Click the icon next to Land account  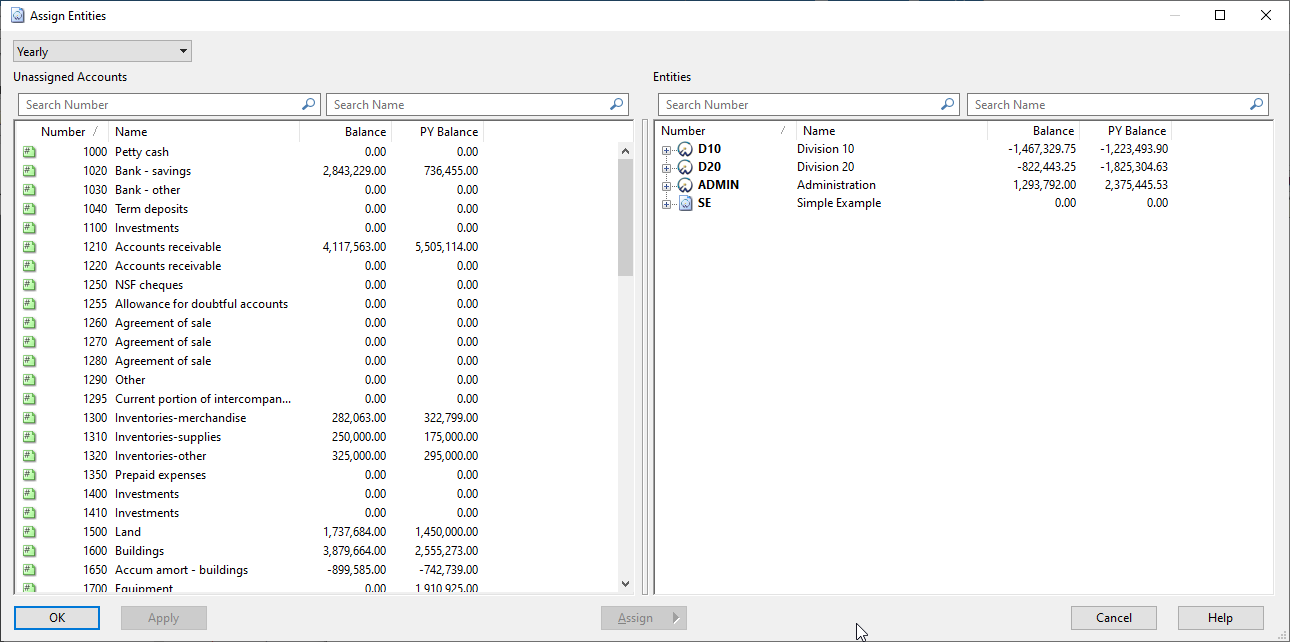[29, 532]
